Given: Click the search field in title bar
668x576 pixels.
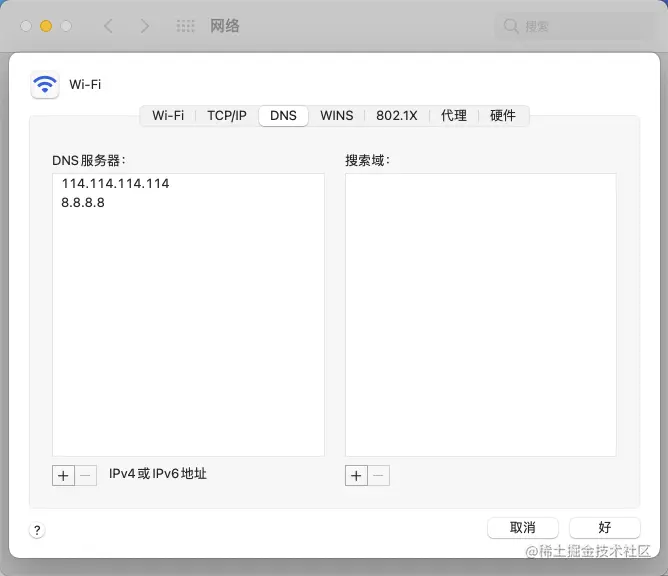Looking at the screenshot, I should [574, 26].
